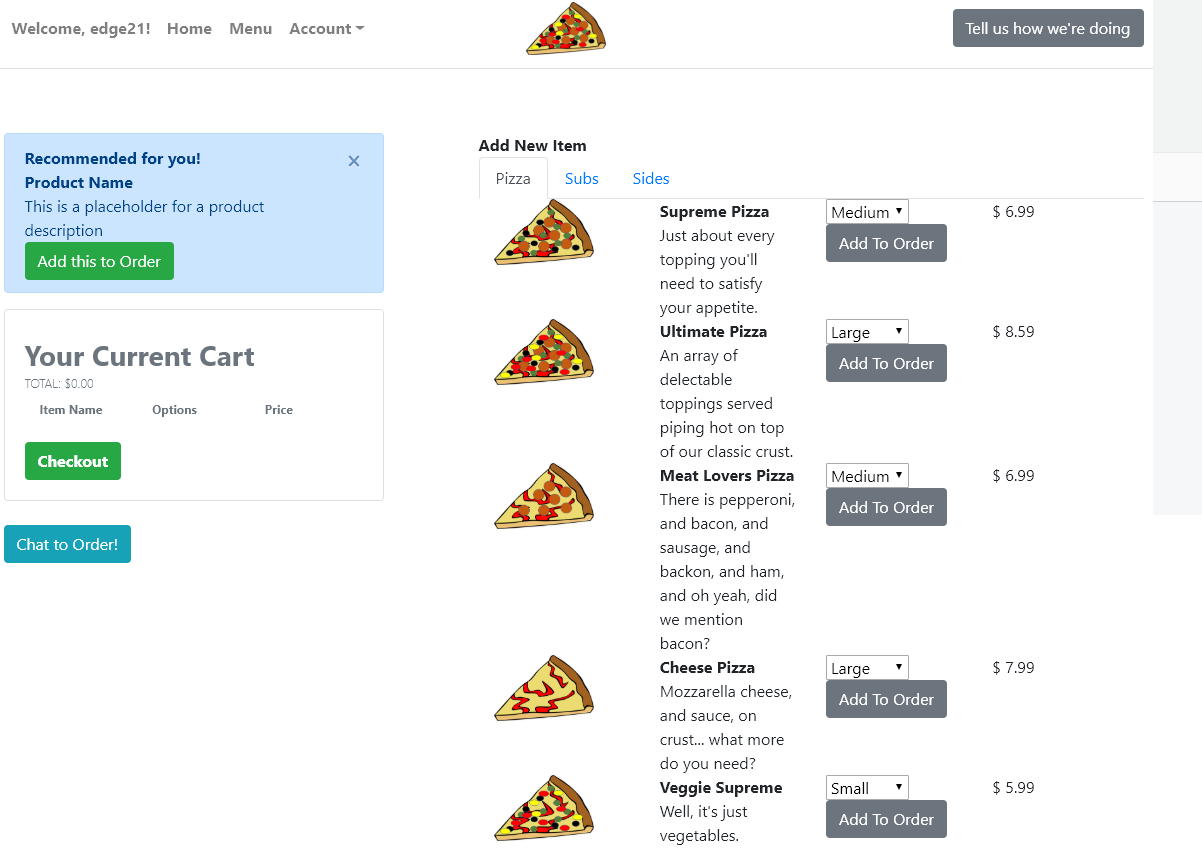Screen dimensions: 1202x851
Task: Open the Veggie Supreme size dropdown
Action: pos(867,788)
